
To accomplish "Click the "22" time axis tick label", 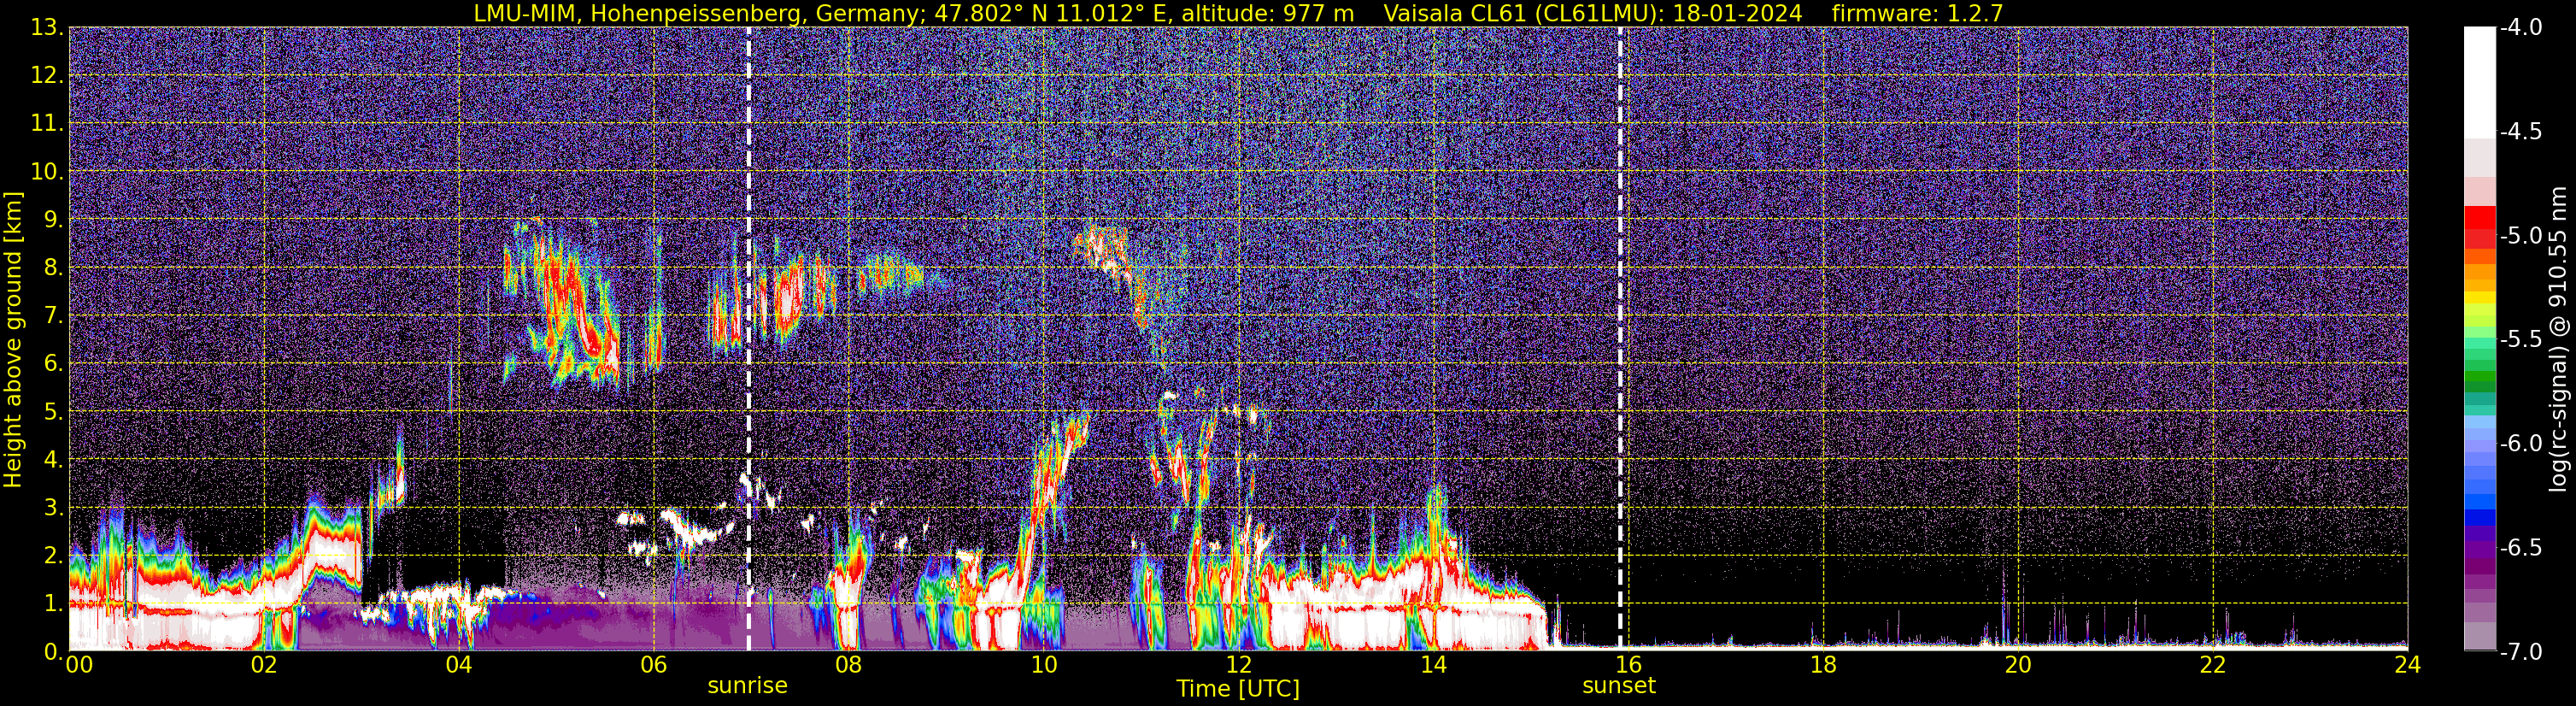I will click(2213, 666).
